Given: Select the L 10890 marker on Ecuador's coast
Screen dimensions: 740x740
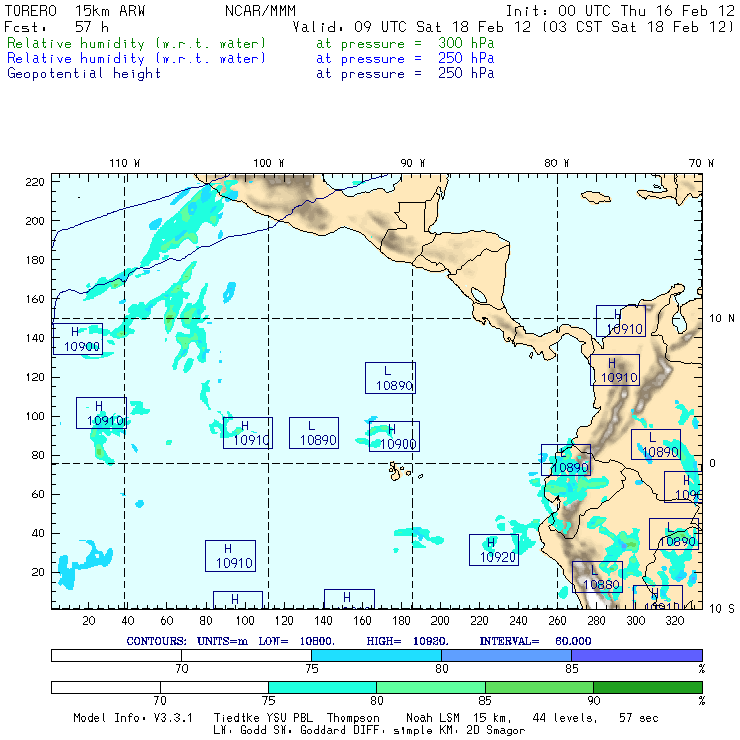Looking at the screenshot, I should pyautogui.click(x=566, y=460).
